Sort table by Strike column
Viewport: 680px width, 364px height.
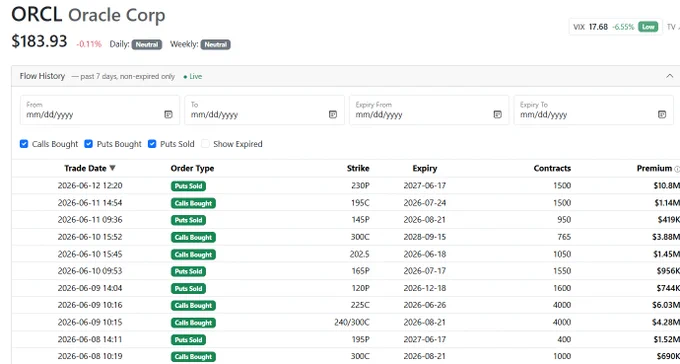[x=358, y=168]
